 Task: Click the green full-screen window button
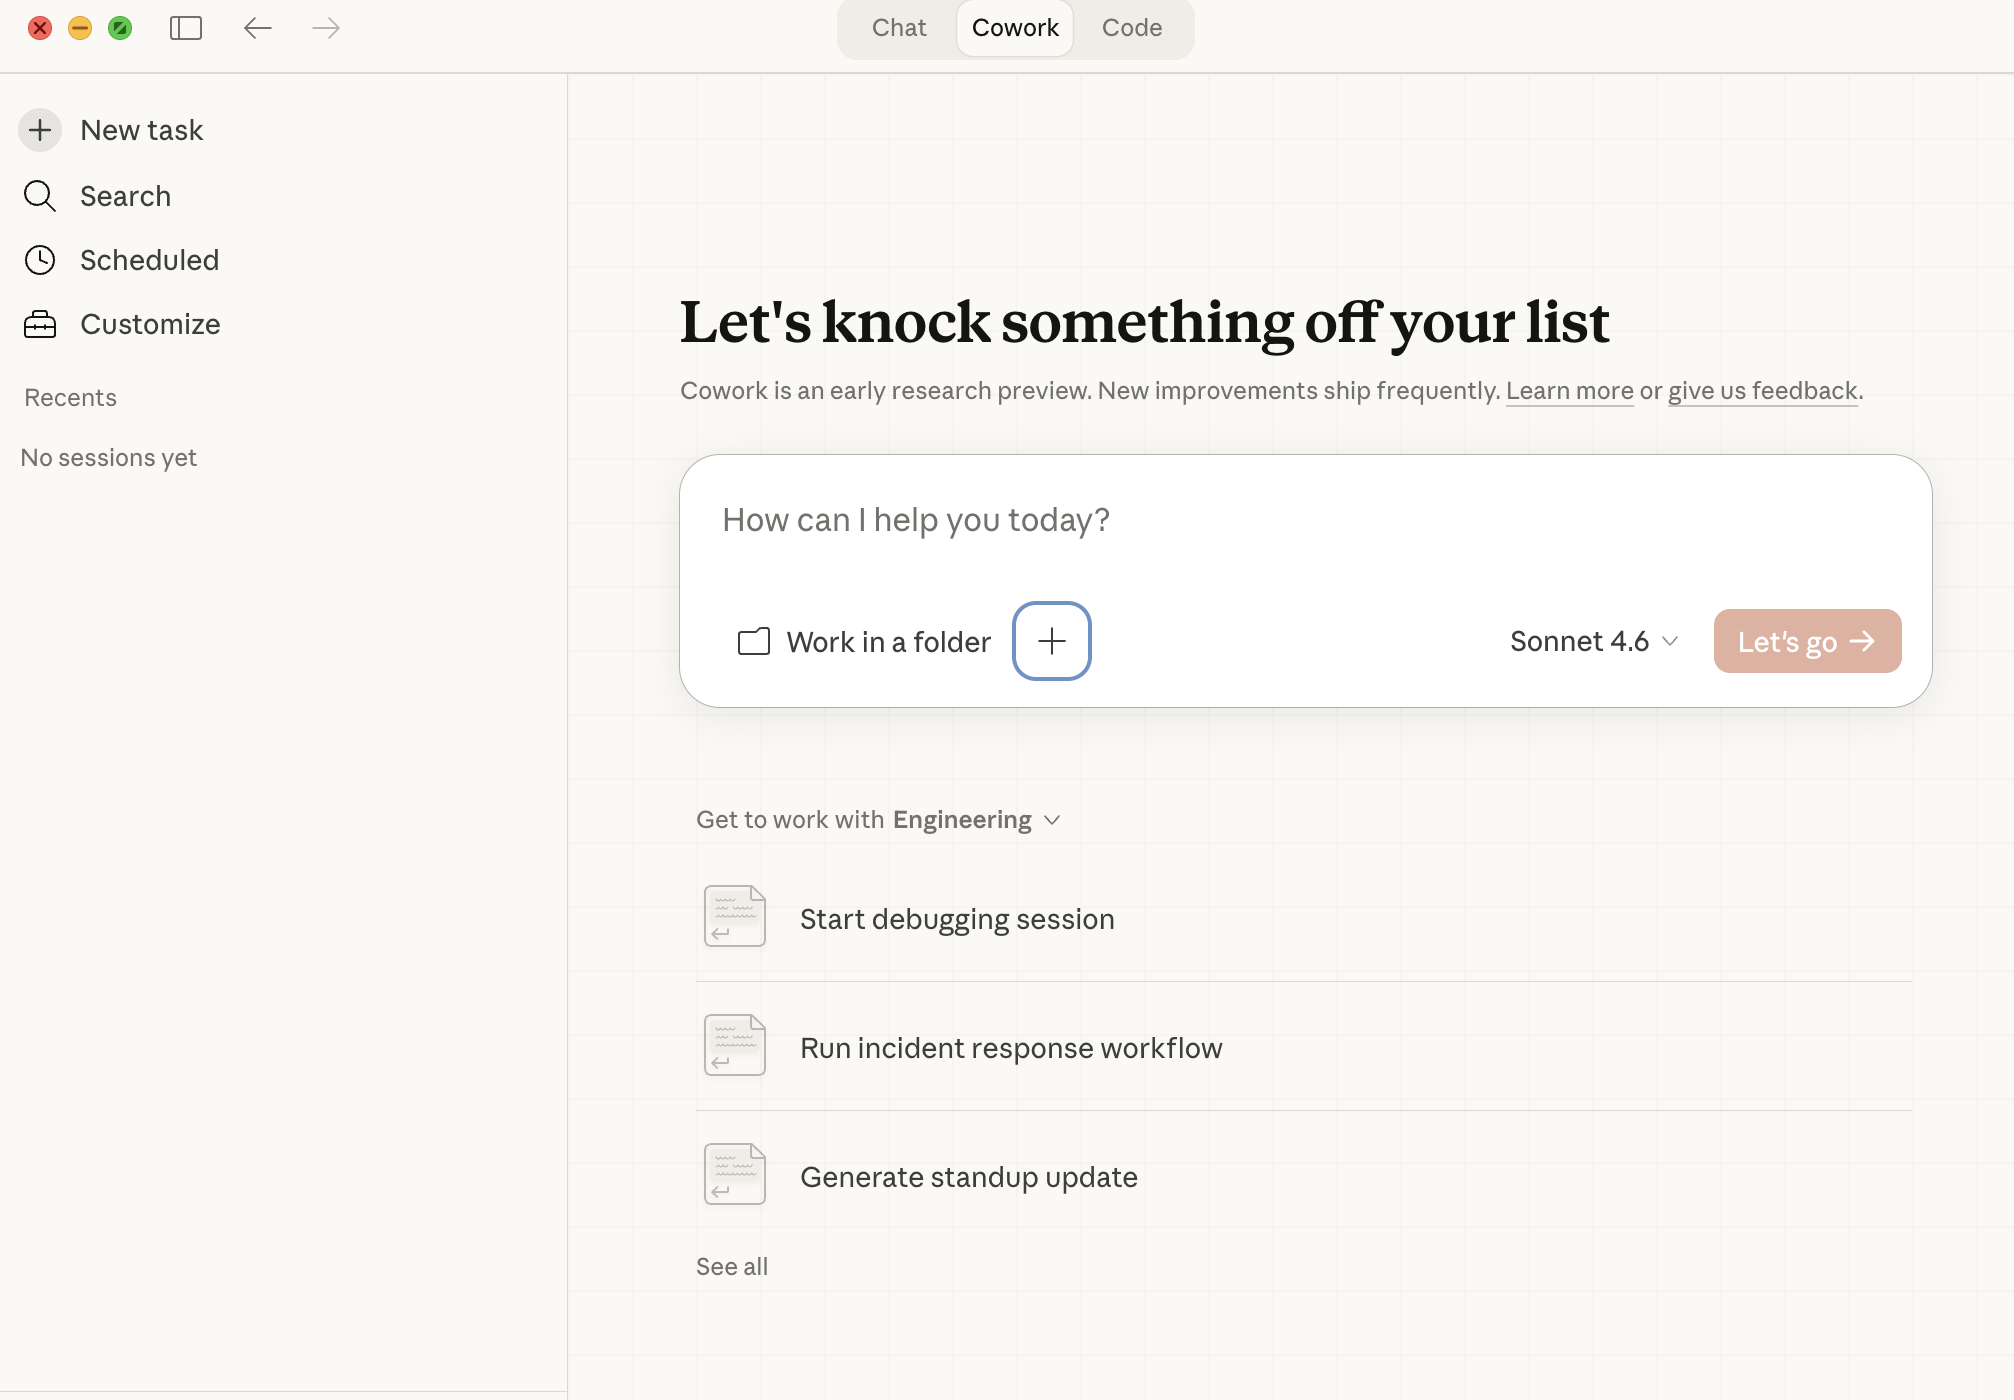[120, 28]
